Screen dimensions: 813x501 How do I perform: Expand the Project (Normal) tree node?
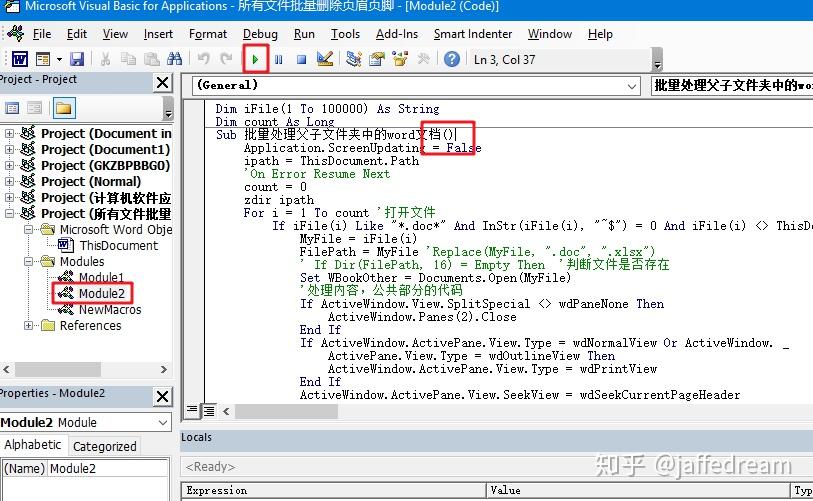point(9,181)
